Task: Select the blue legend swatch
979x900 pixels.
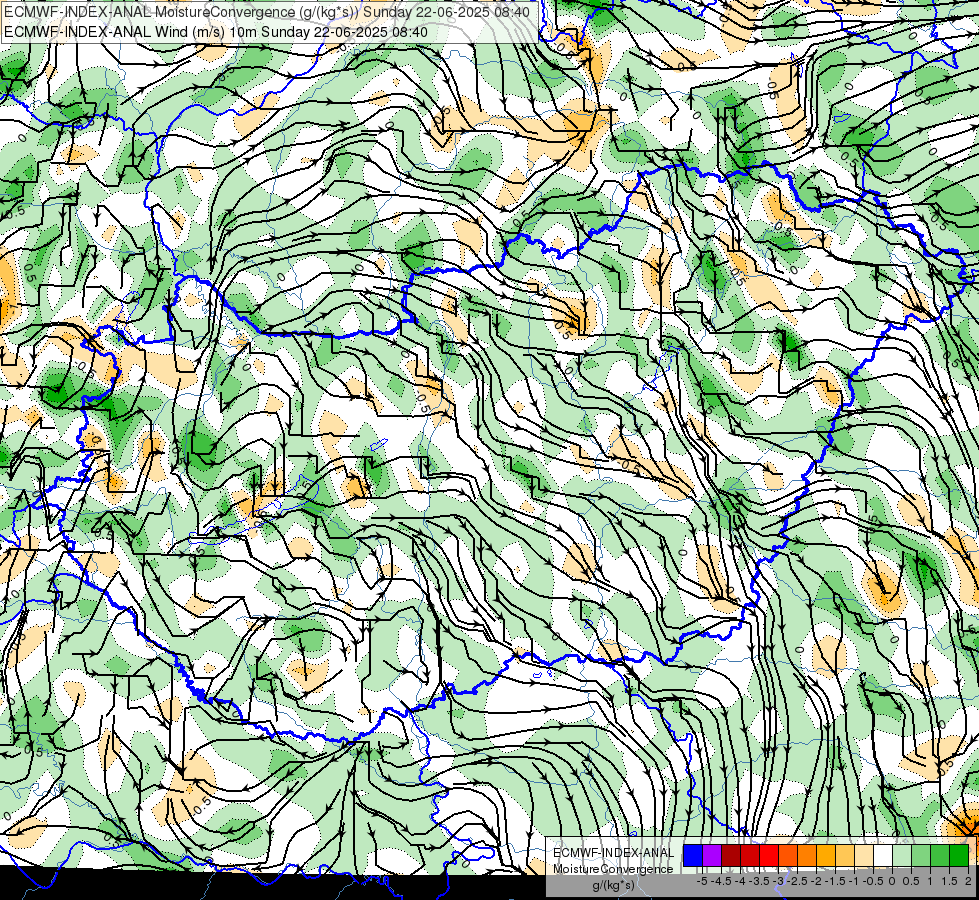Action: pyautogui.click(x=693, y=855)
